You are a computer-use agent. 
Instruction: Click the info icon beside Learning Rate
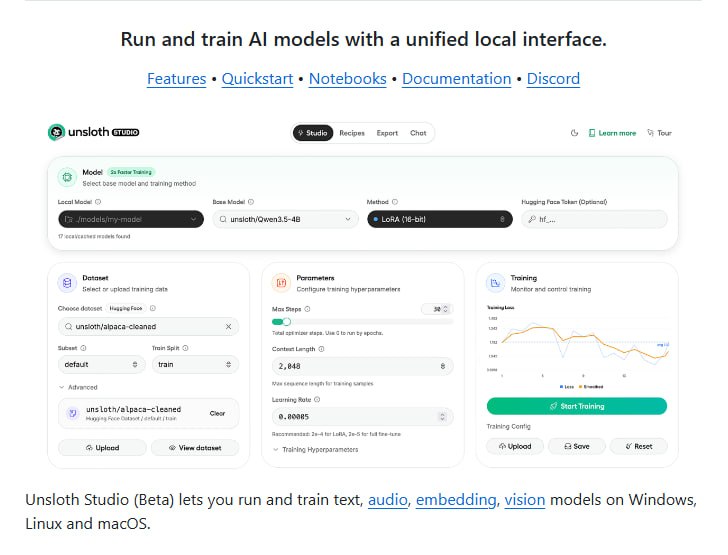pyautogui.click(x=319, y=399)
